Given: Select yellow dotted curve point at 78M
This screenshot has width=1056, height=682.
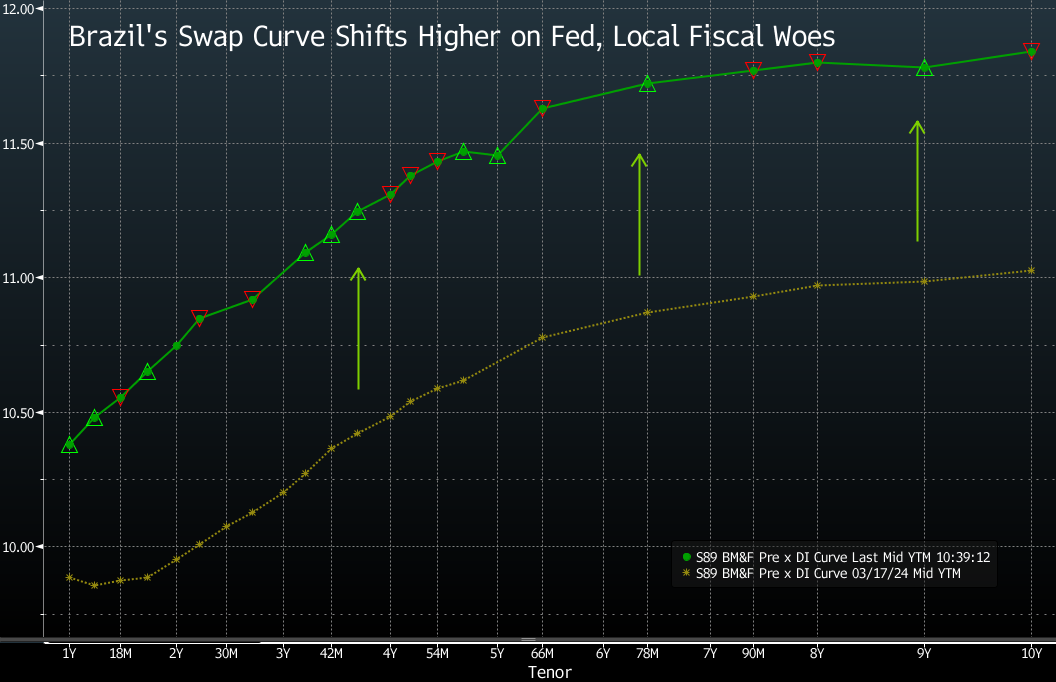Looking at the screenshot, I should pyautogui.click(x=647, y=313).
